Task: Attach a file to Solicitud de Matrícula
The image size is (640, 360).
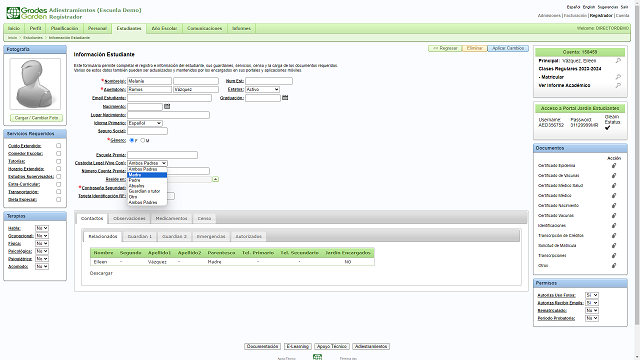Action: click(613, 245)
